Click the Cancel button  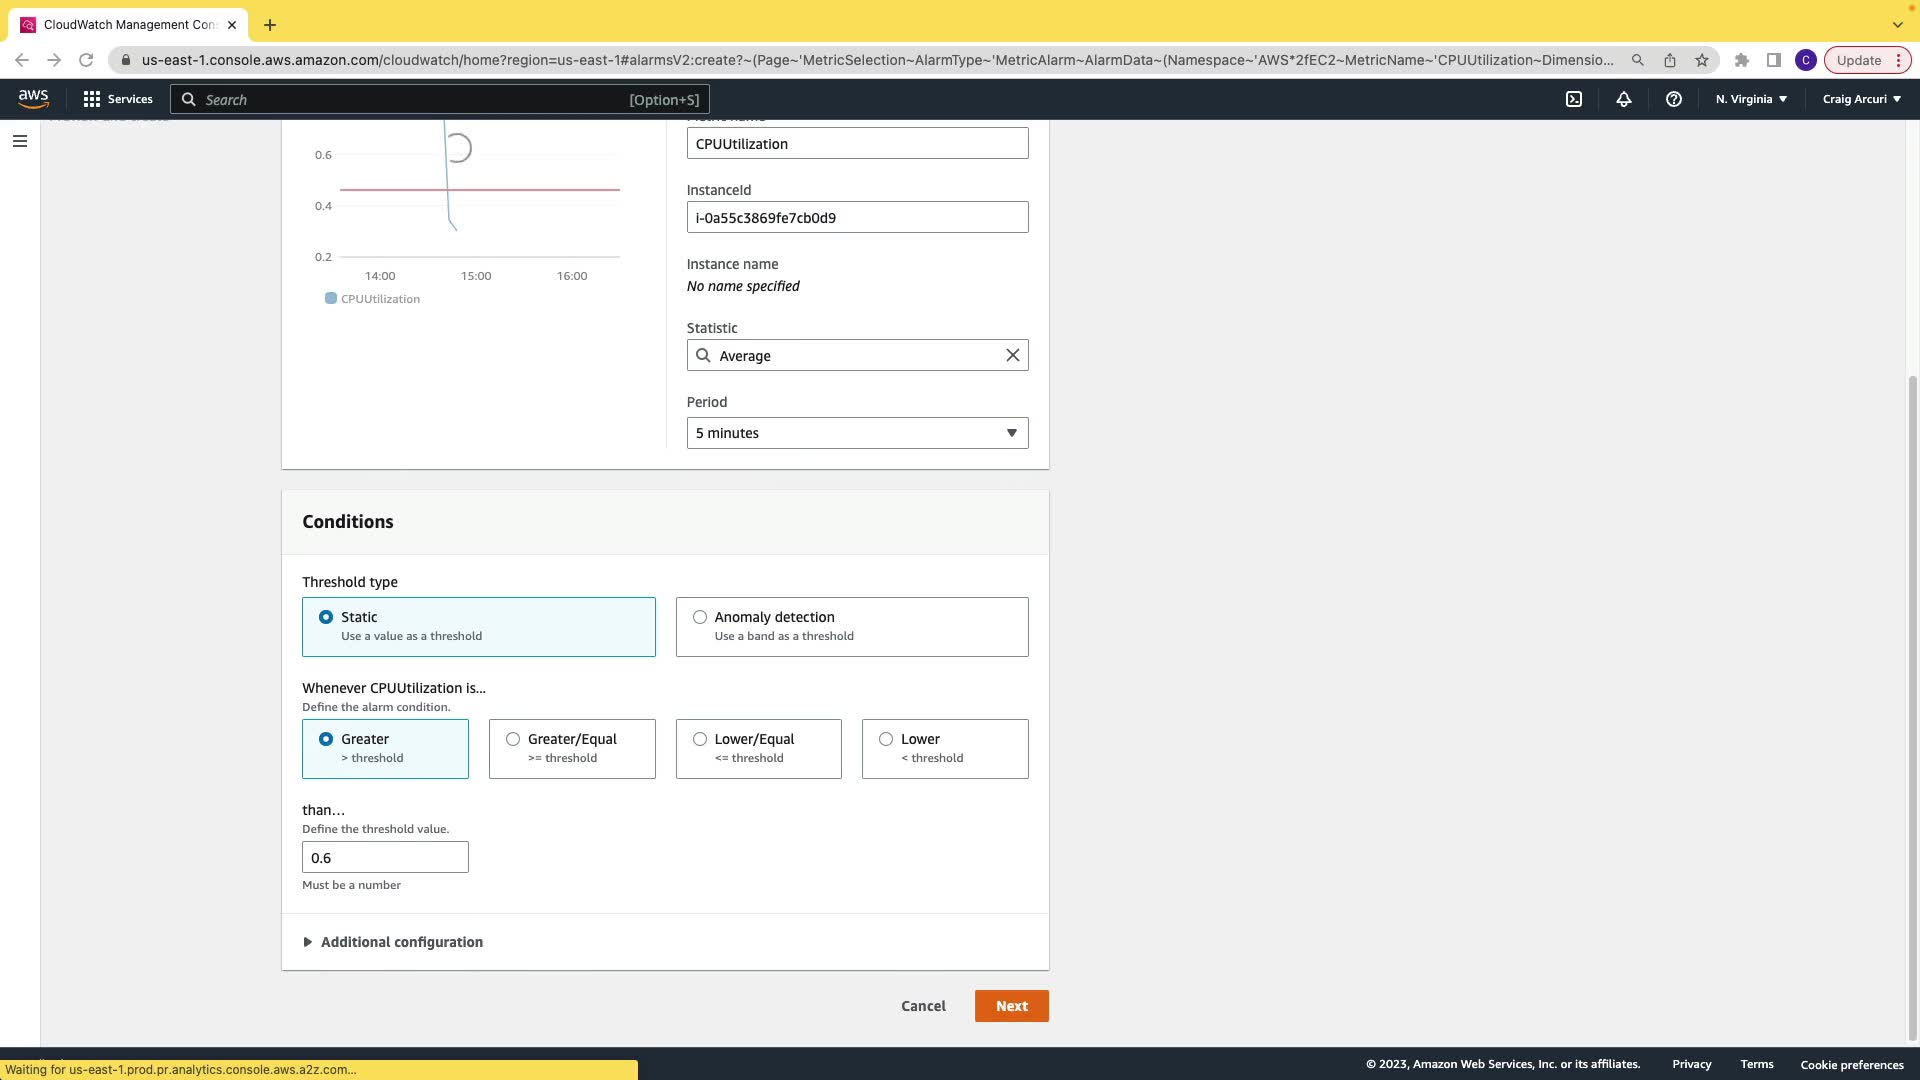pyautogui.click(x=922, y=1006)
